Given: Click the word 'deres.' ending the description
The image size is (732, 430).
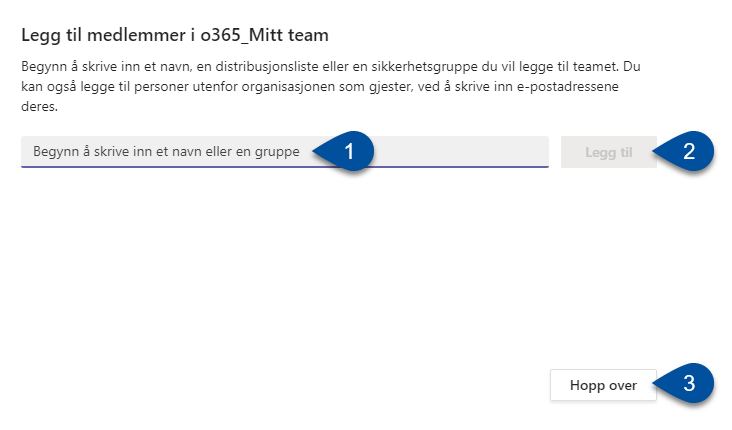Looking at the screenshot, I should pos(40,106).
